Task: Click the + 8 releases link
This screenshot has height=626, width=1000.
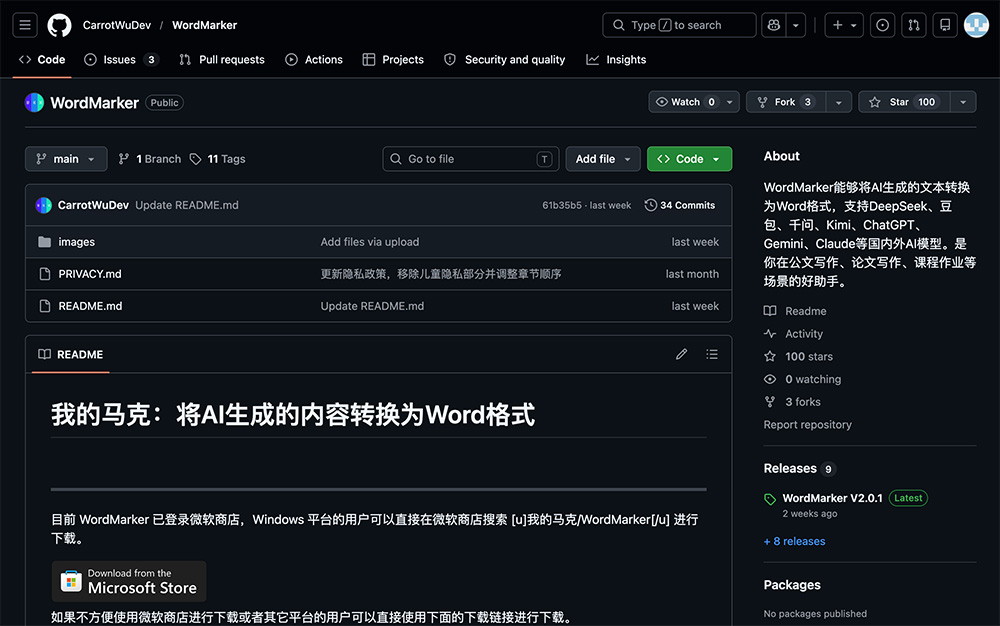Action: 795,541
